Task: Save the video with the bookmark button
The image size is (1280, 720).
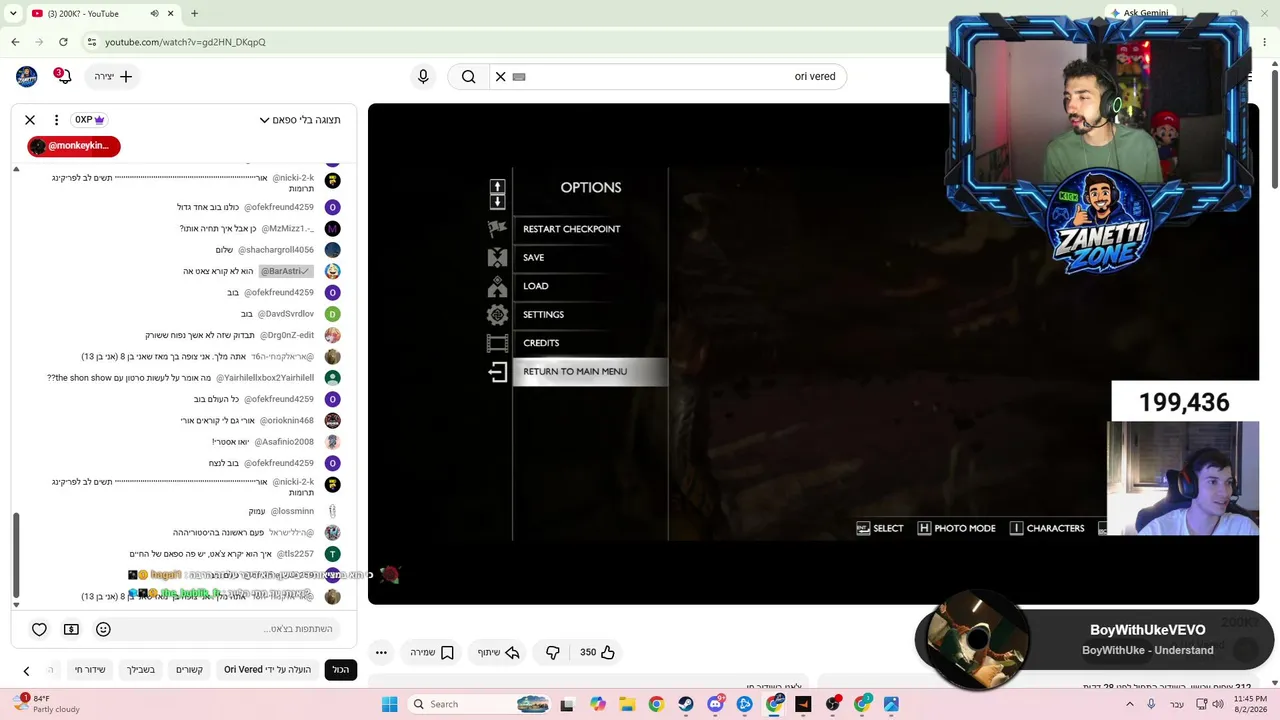Action: click(432, 652)
